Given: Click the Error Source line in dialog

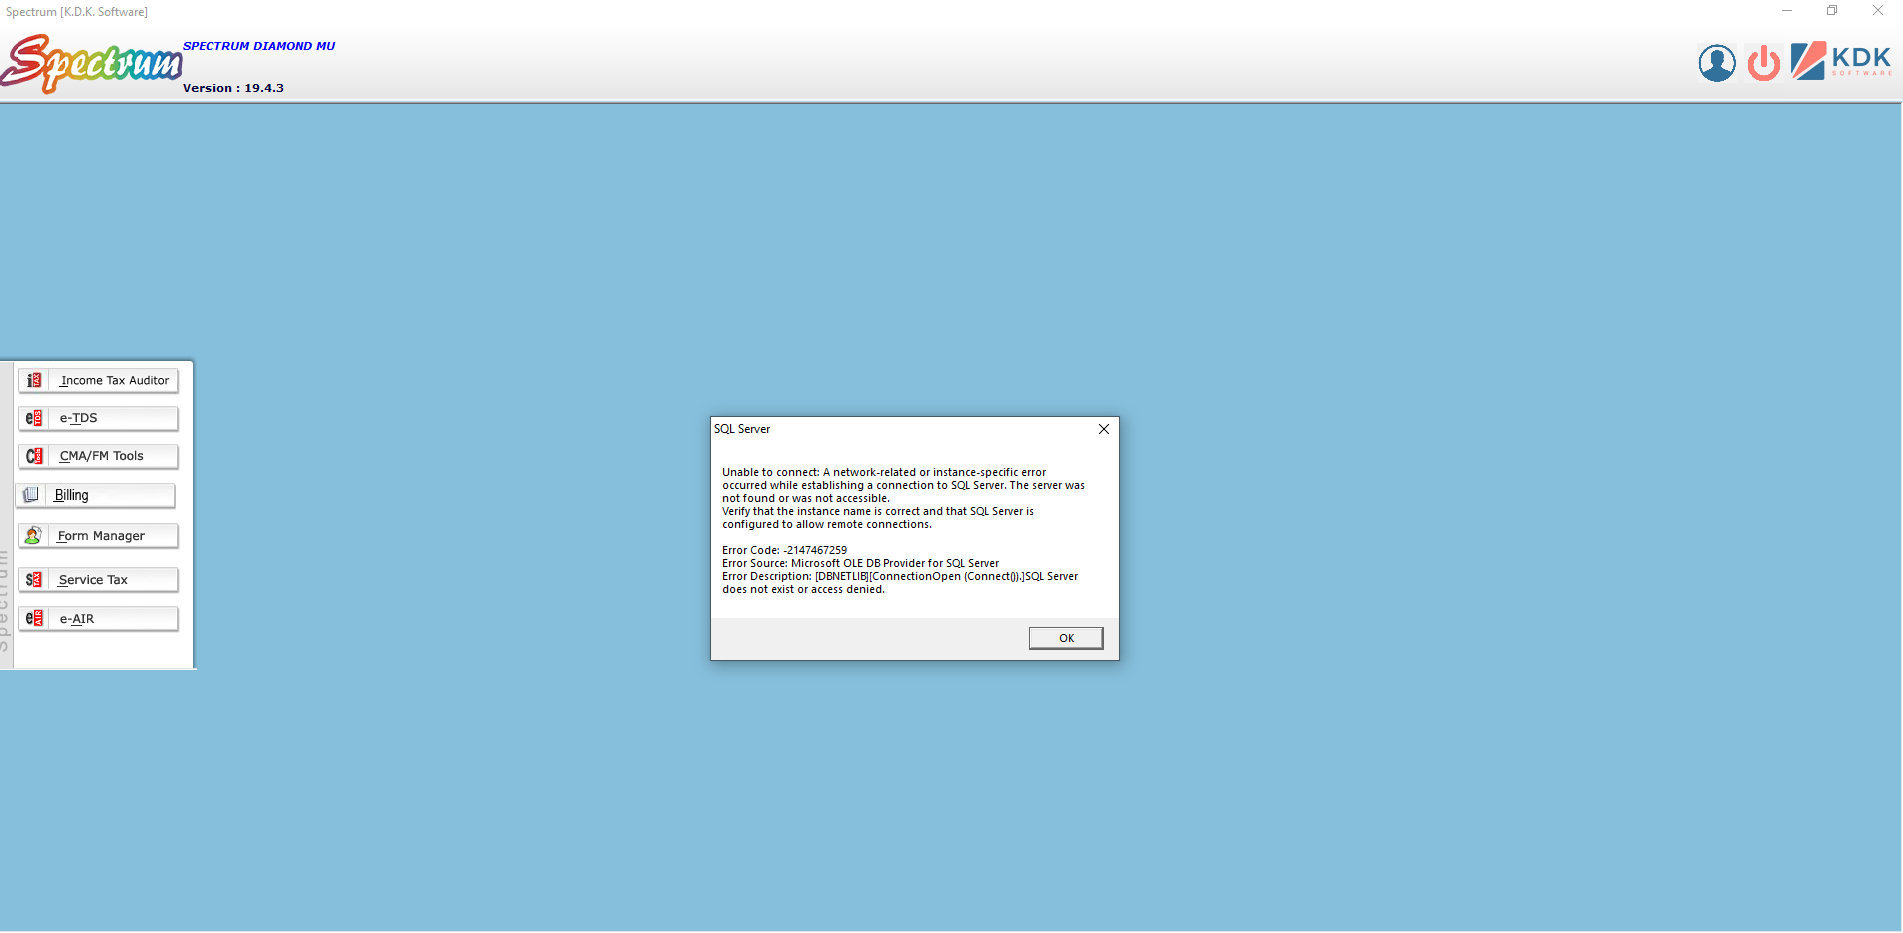Looking at the screenshot, I should (860, 563).
